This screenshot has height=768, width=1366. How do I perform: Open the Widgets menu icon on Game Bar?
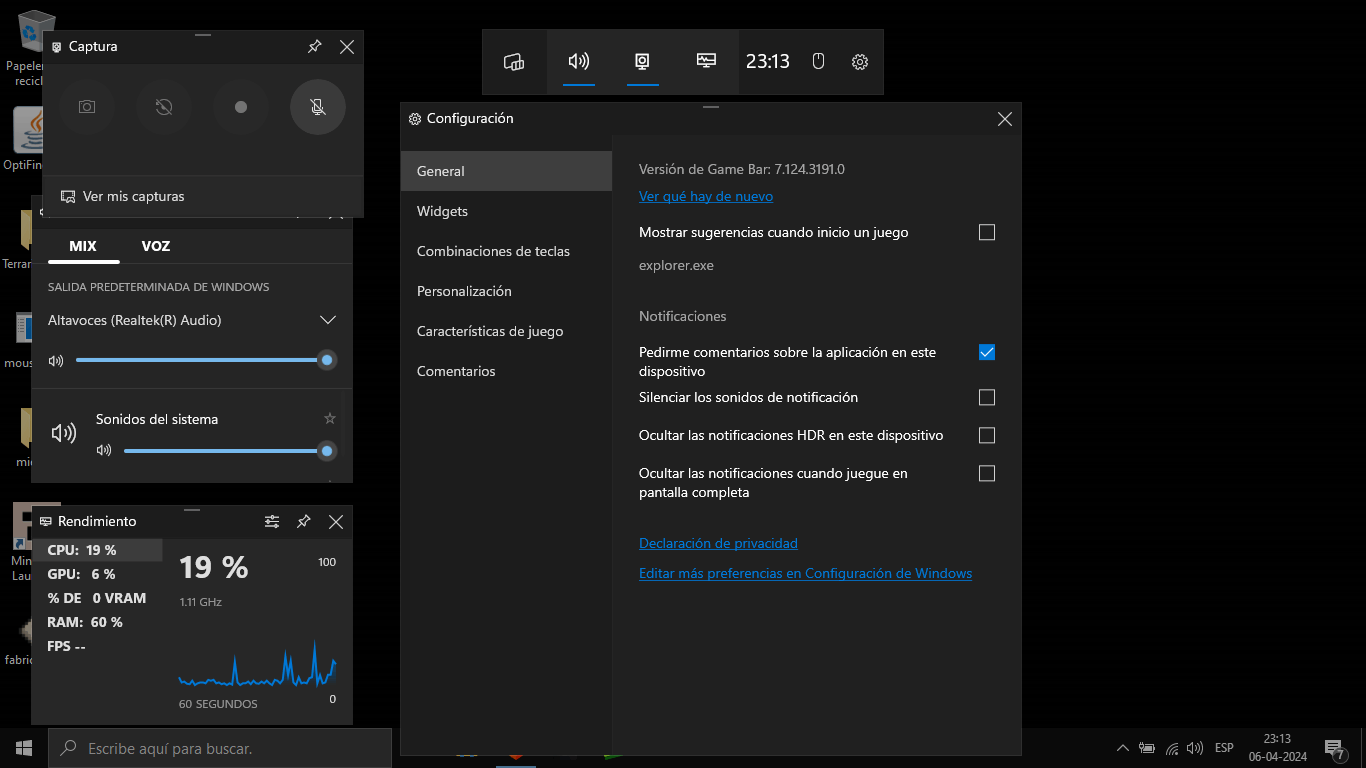514,61
